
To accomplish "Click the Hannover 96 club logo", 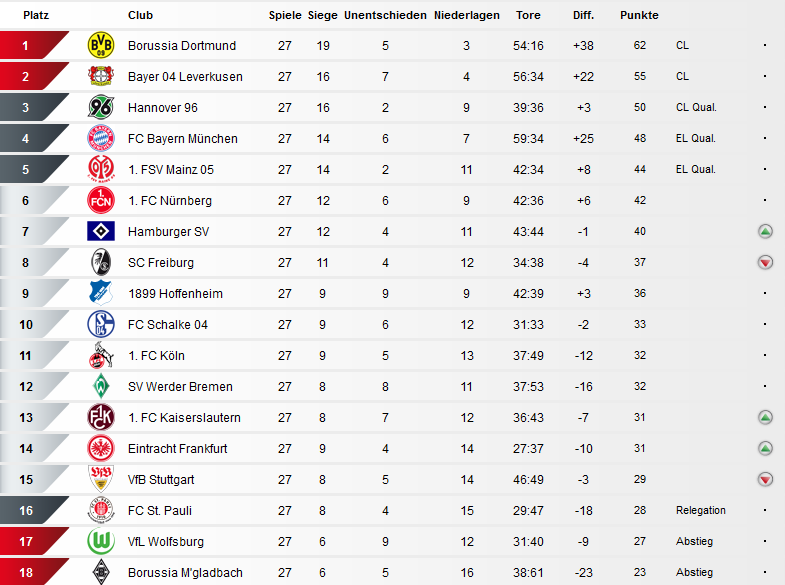I will [x=101, y=107].
